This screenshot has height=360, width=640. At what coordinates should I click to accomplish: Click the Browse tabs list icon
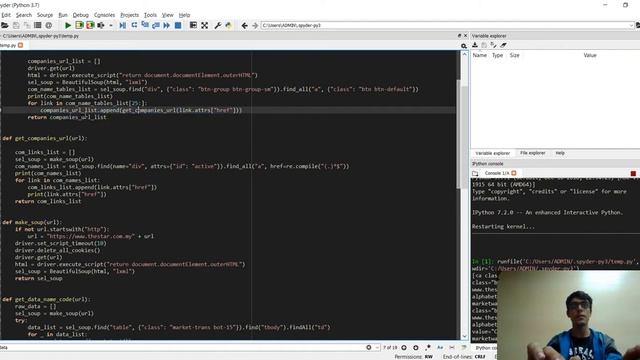coord(38,25)
